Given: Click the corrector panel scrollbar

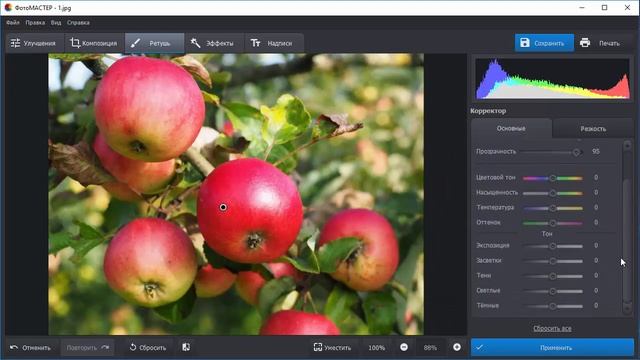Looking at the screenshot, I should (627, 241).
